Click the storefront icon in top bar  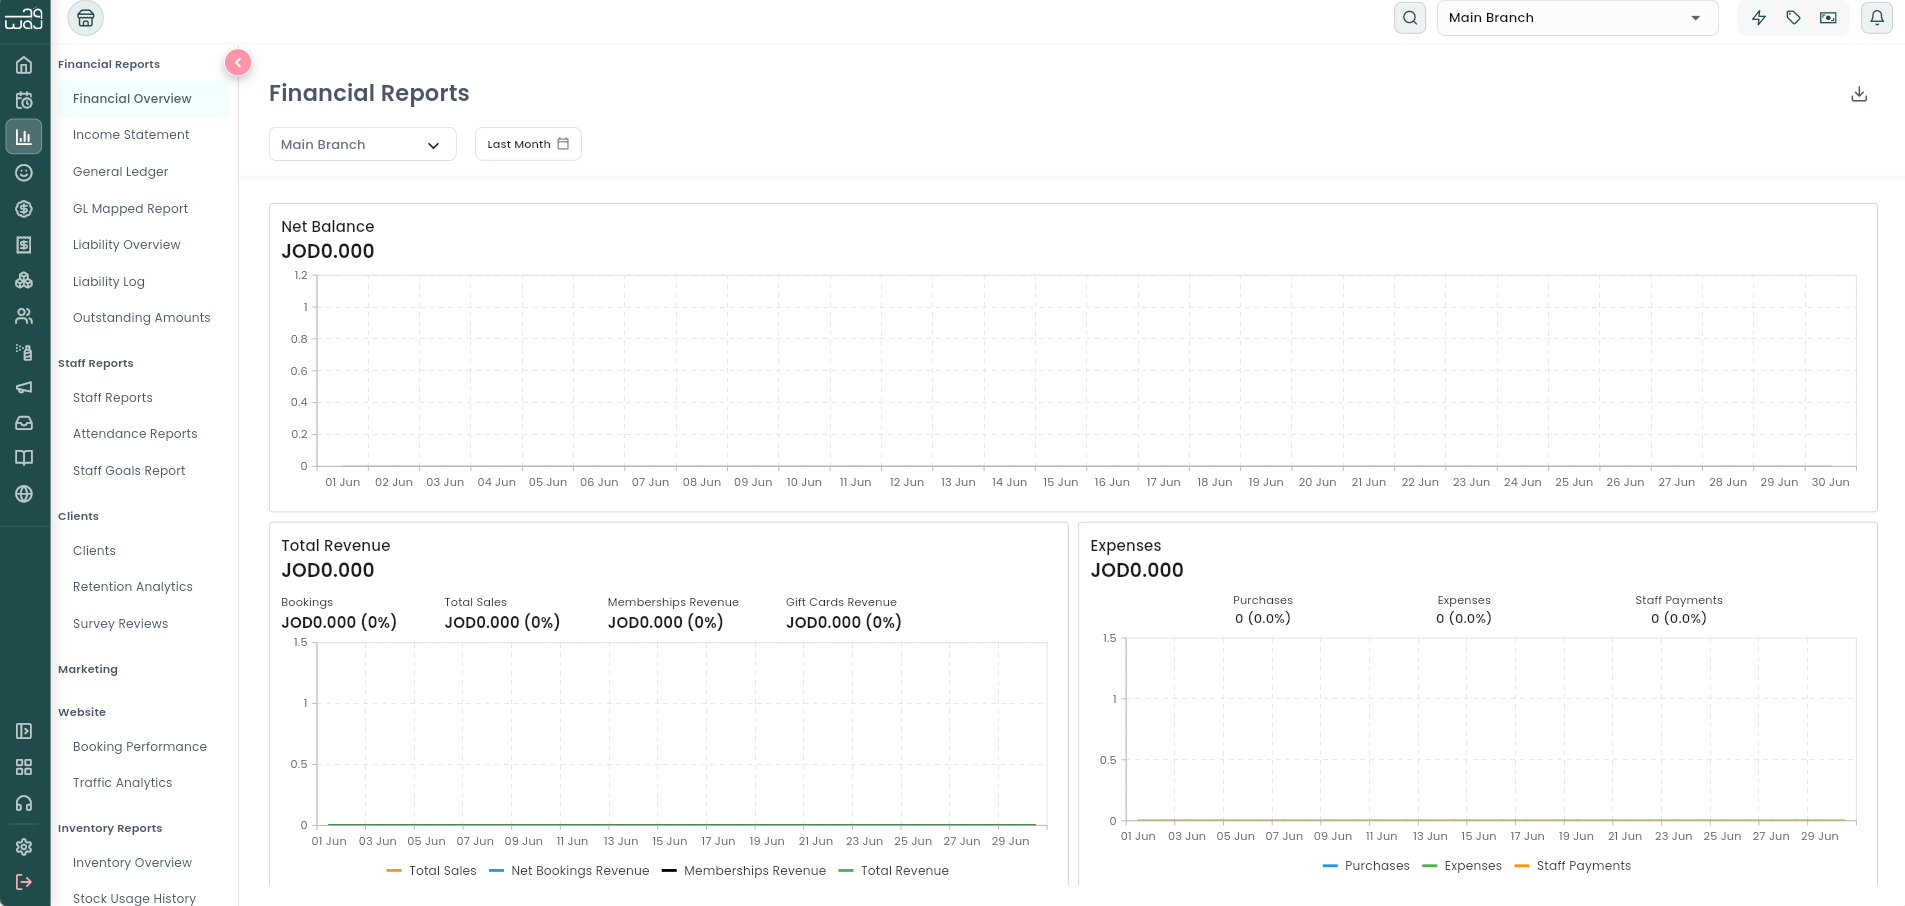coord(86,18)
